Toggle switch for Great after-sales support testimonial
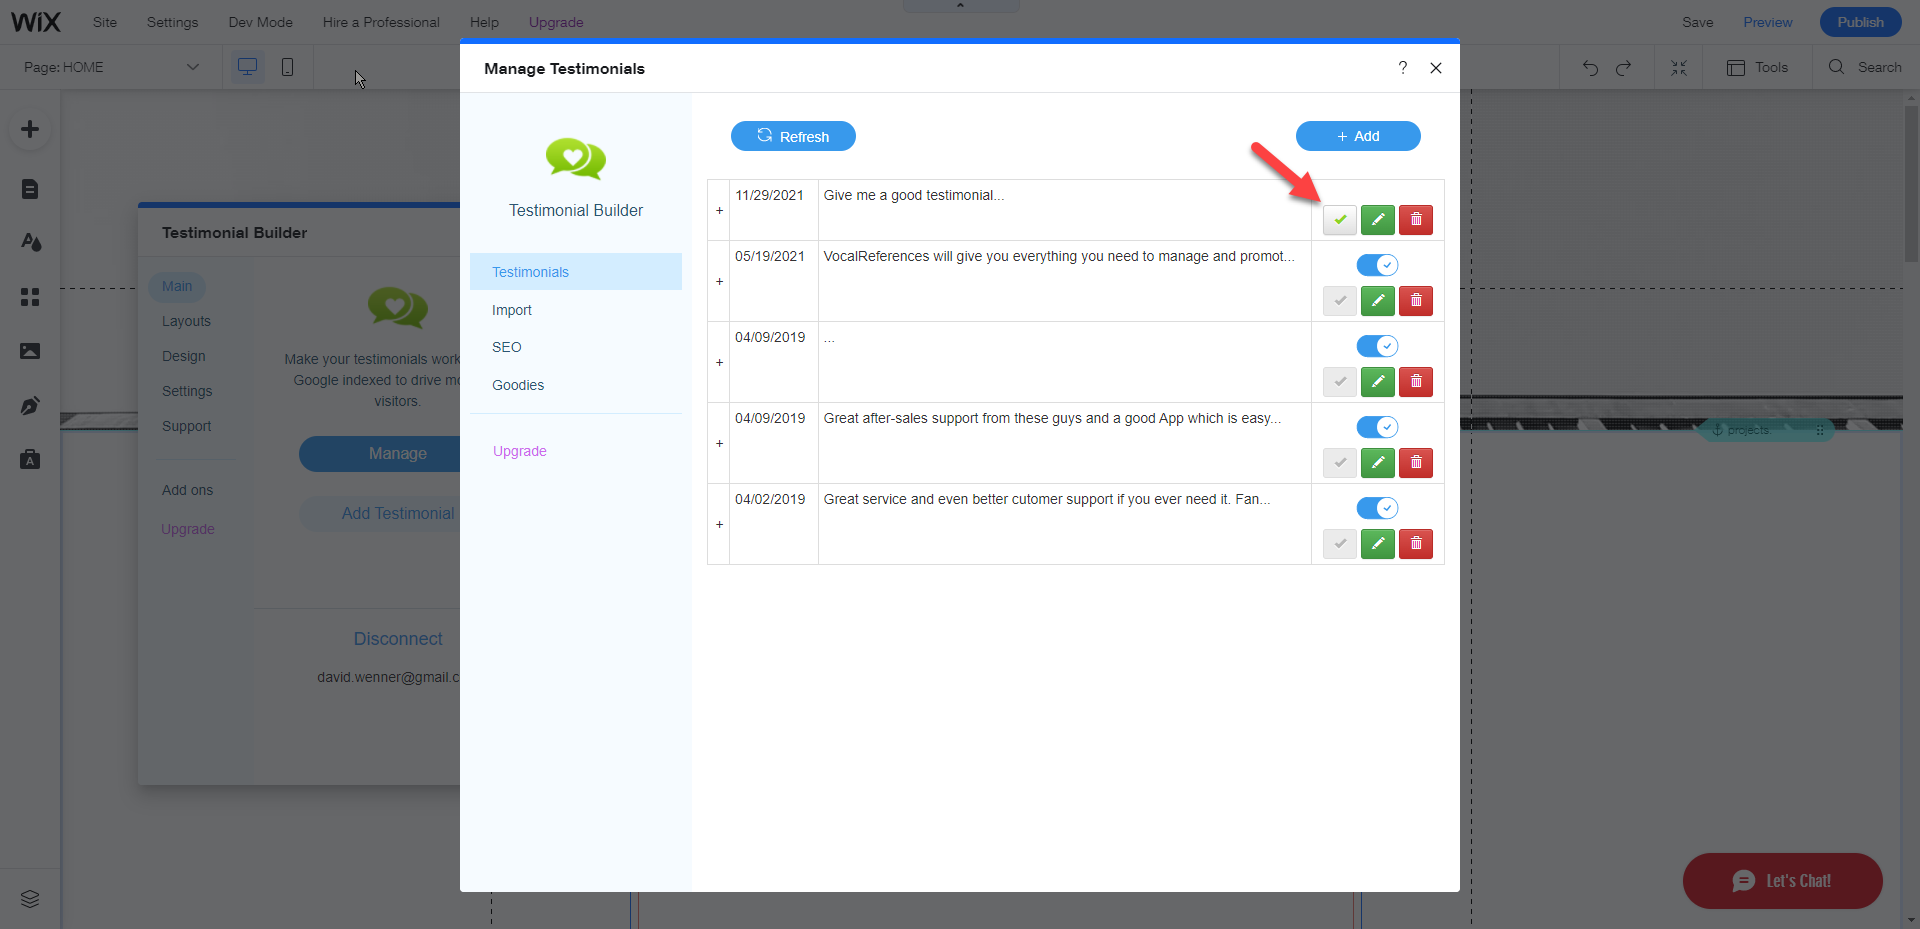Screen dimensions: 1920x929 pyautogui.click(x=1377, y=427)
